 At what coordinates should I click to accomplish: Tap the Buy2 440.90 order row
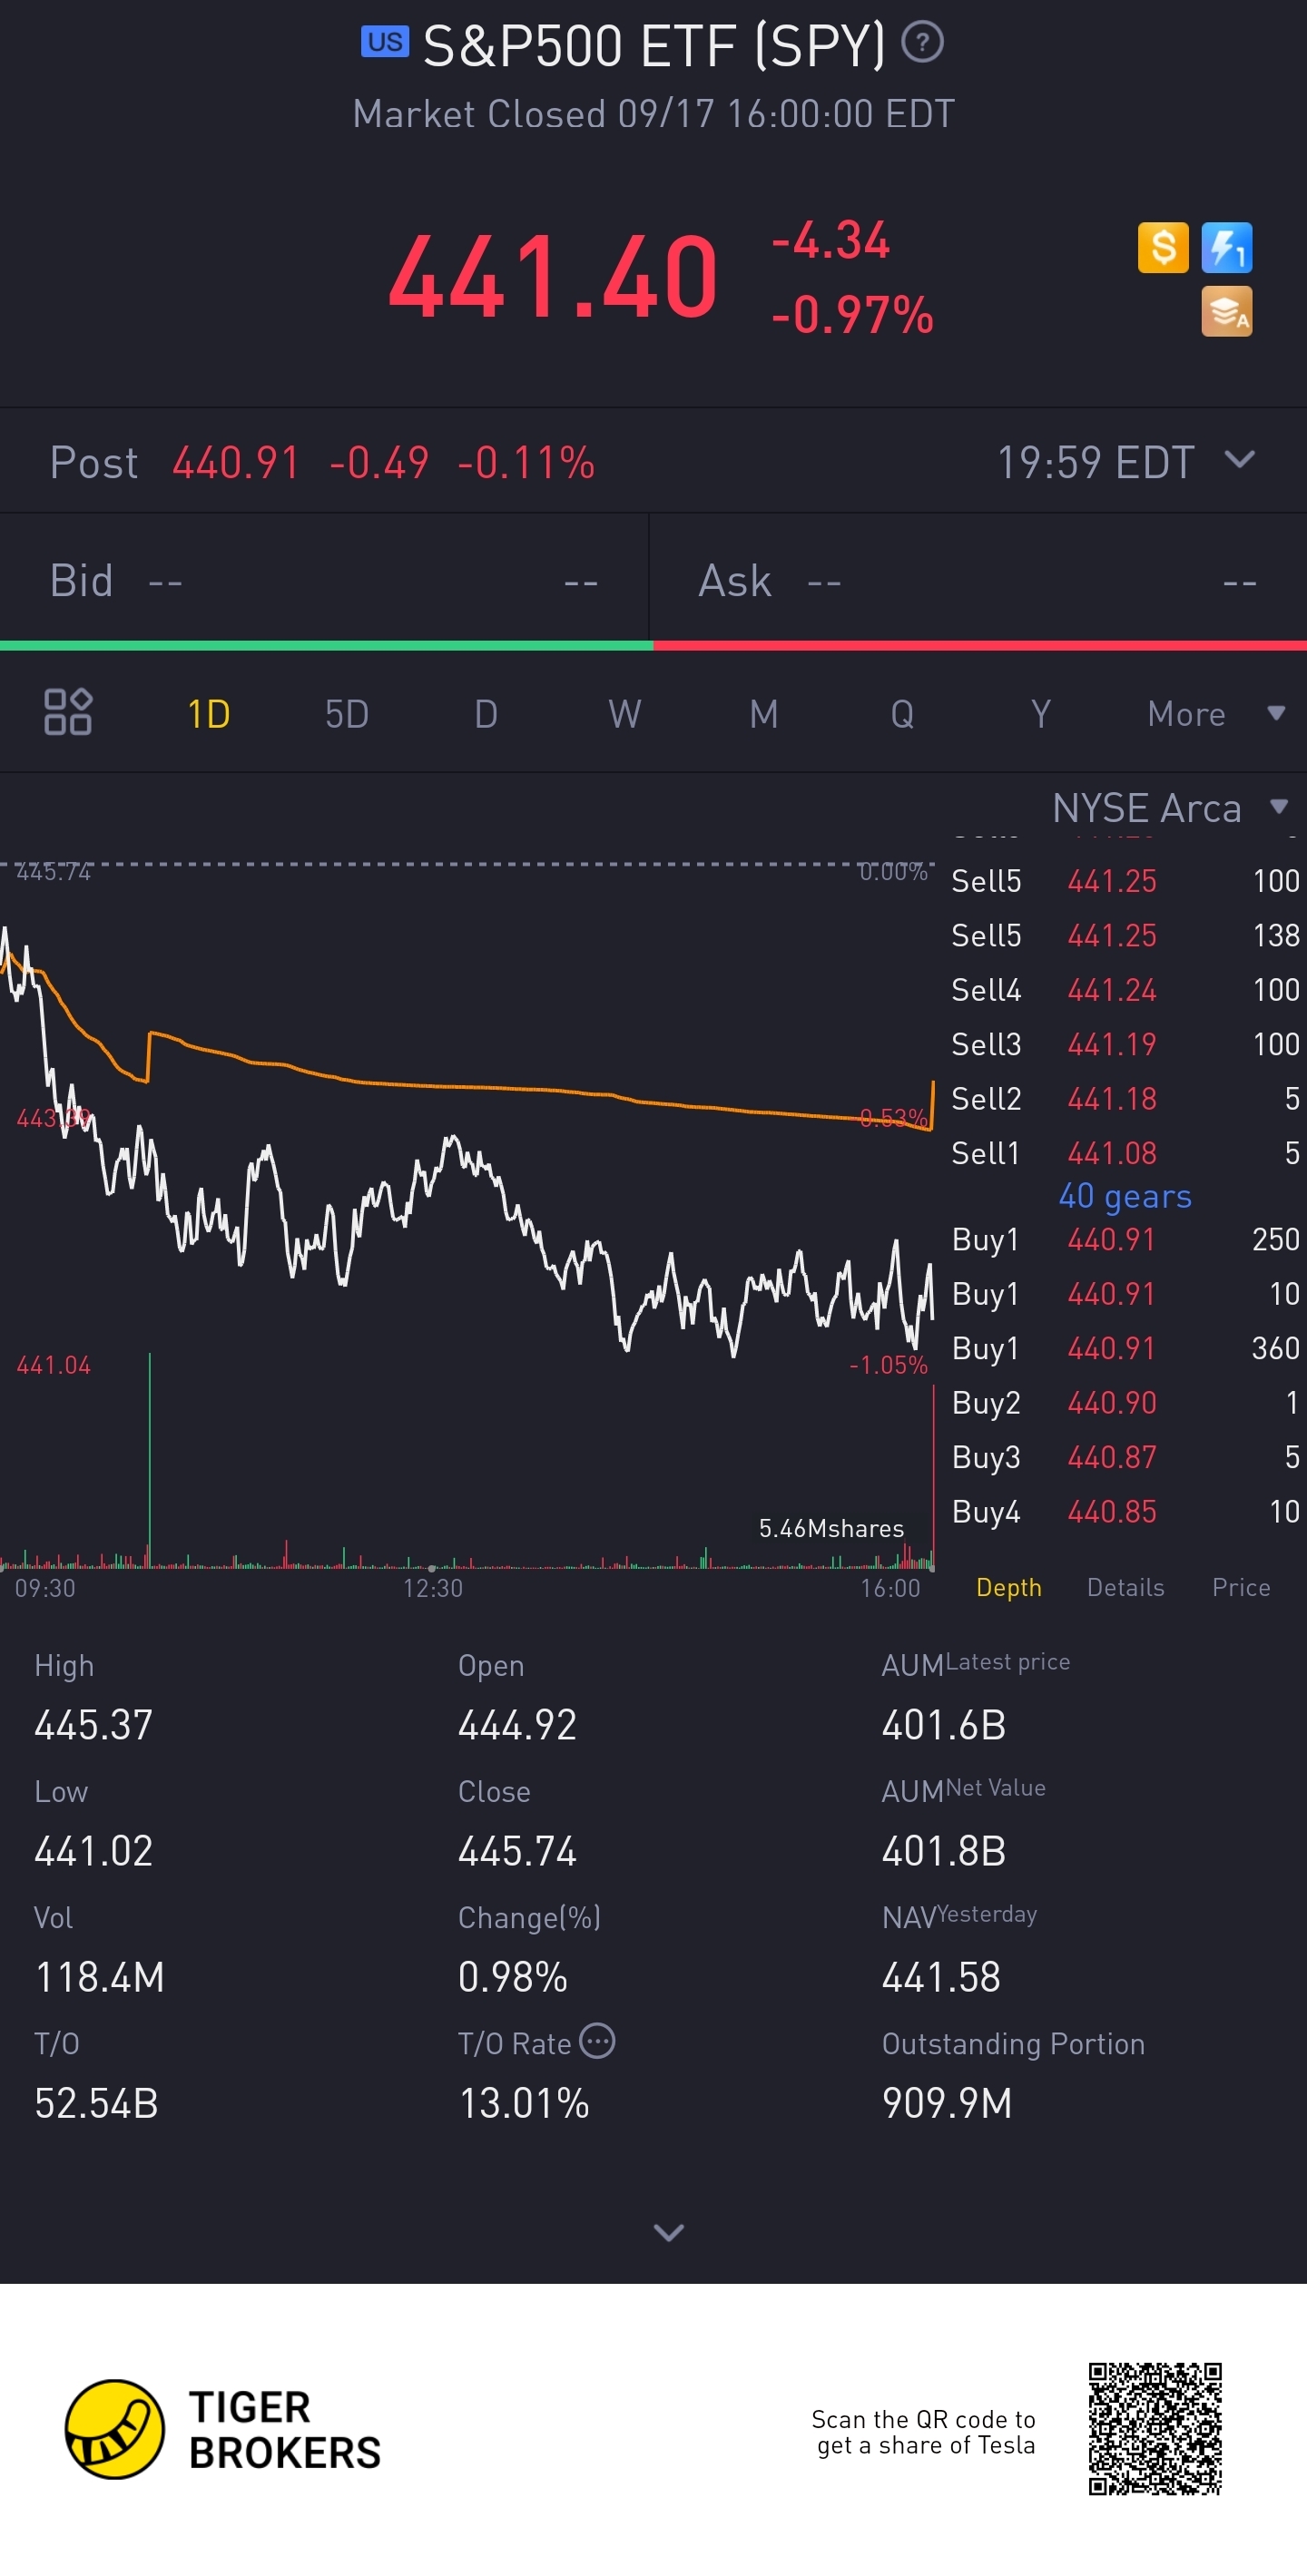1125,1402
